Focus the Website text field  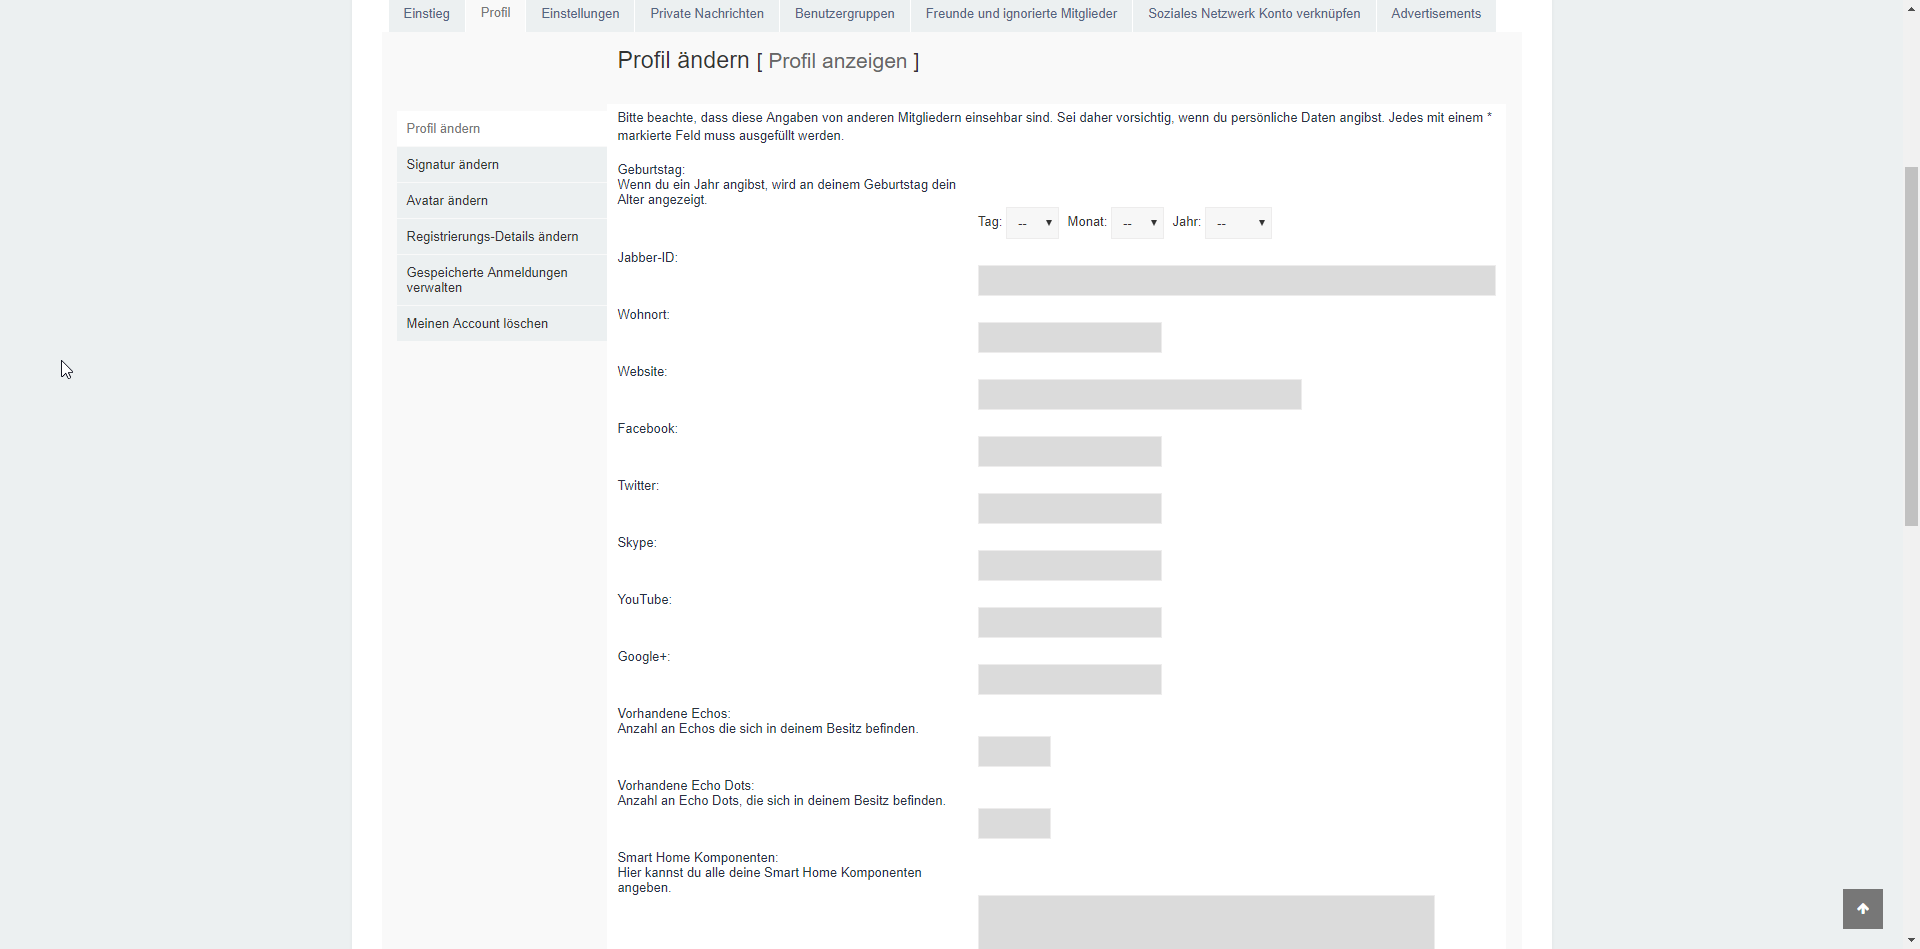1139,395
